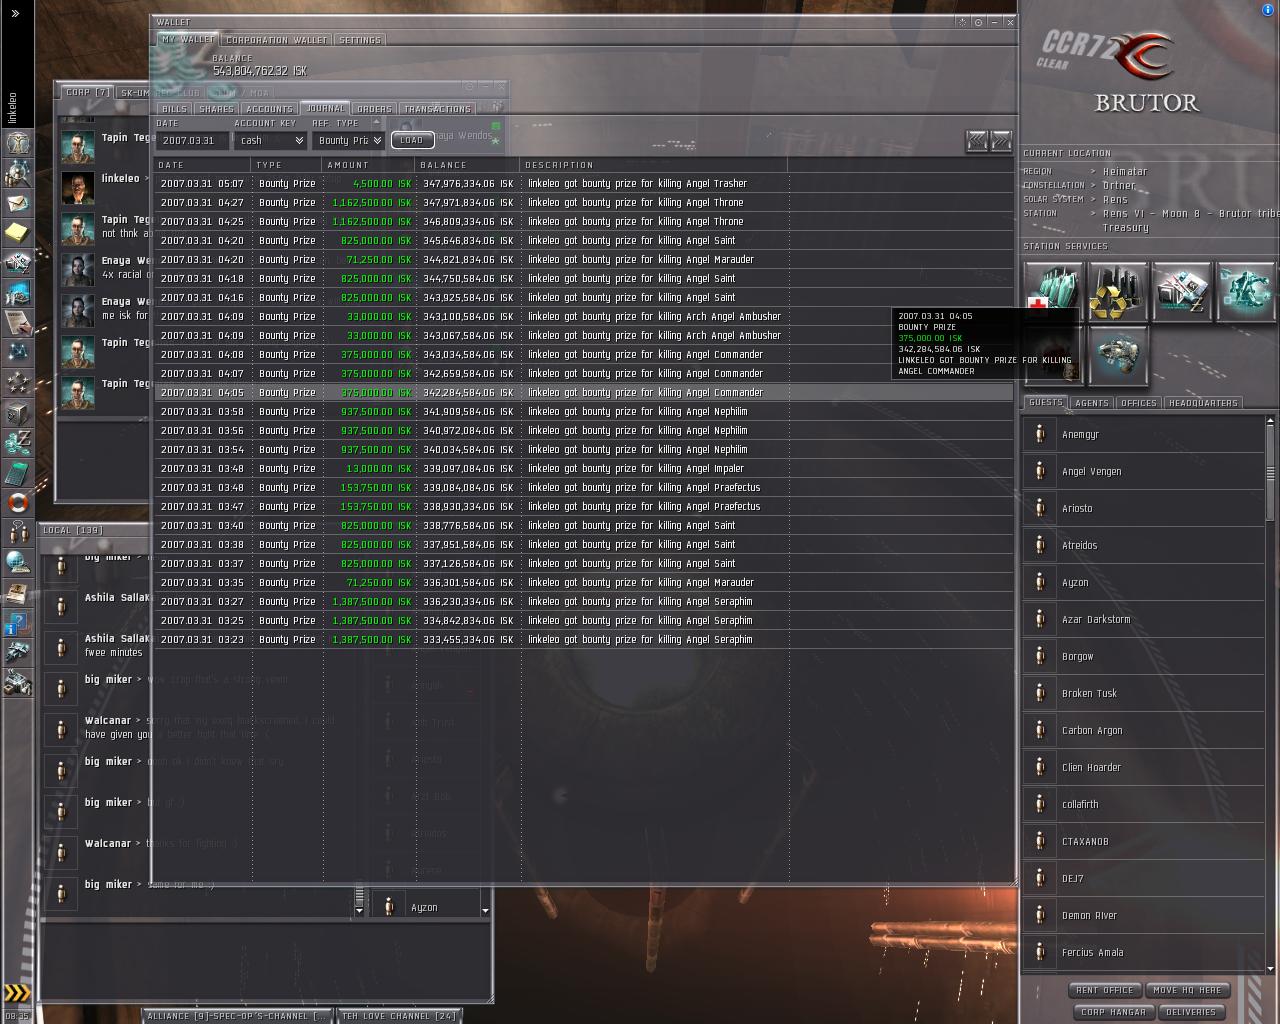Select the Local [139] chat tab
The height and width of the screenshot is (1024, 1280).
point(73,530)
